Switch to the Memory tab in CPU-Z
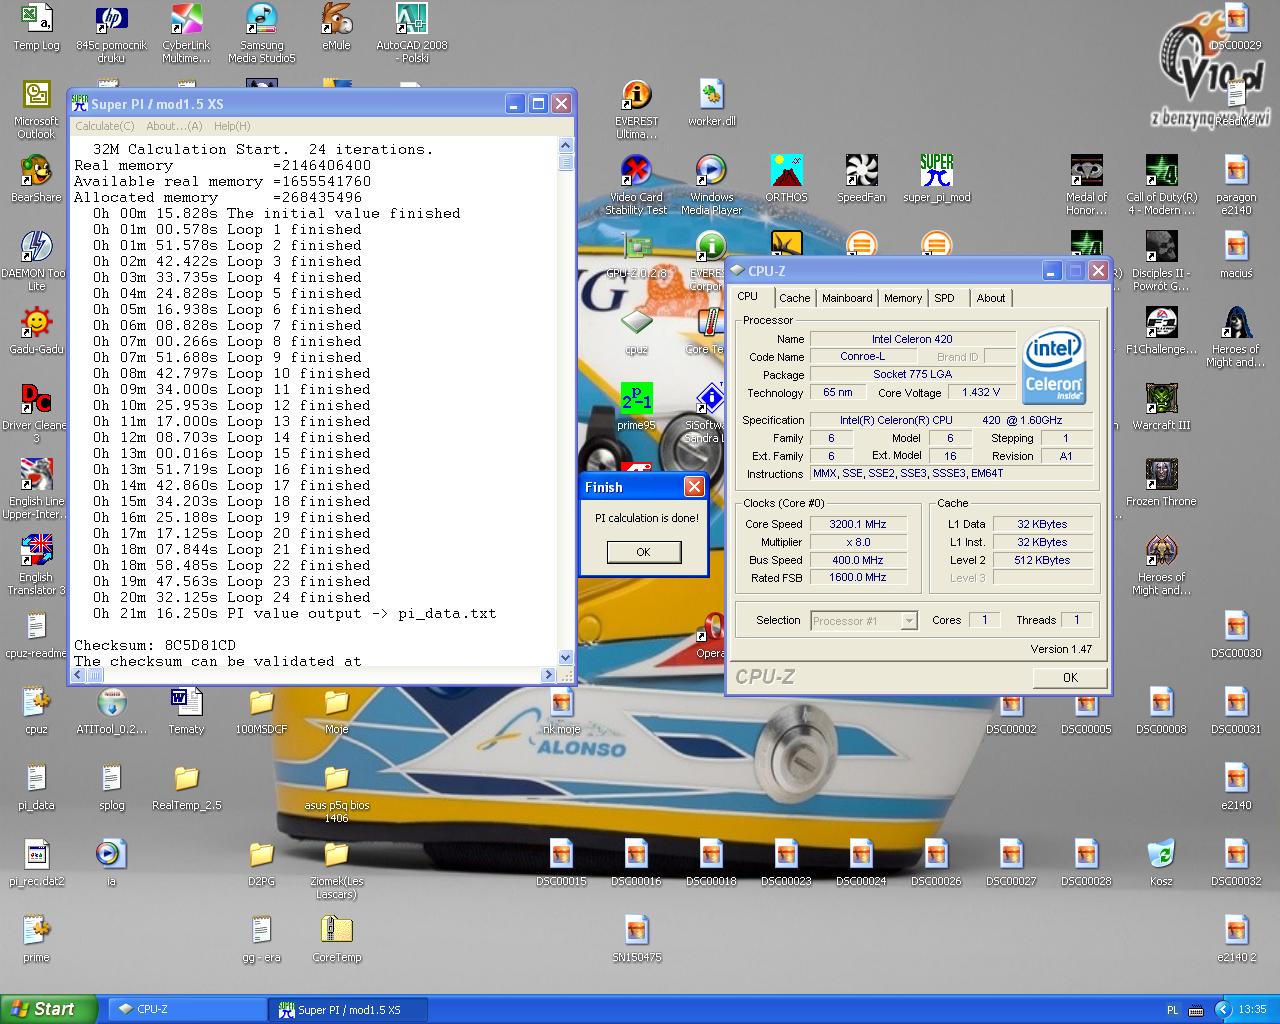This screenshot has width=1280, height=1024. pos(903,298)
